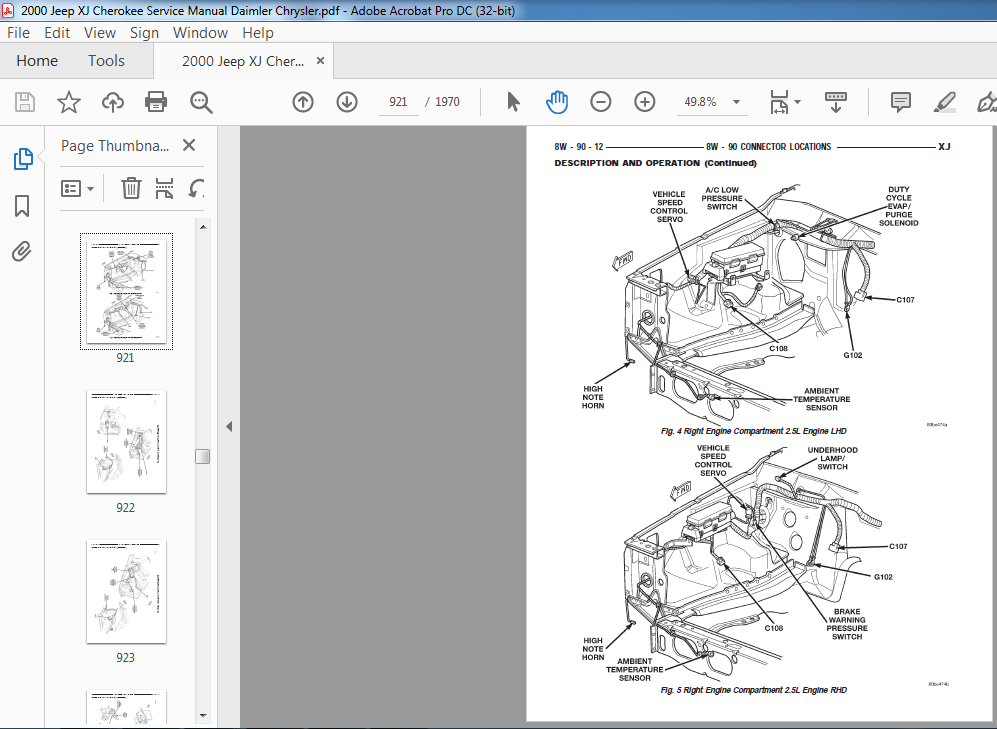
Task: Click the fit page width icon
Action: (x=779, y=102)
